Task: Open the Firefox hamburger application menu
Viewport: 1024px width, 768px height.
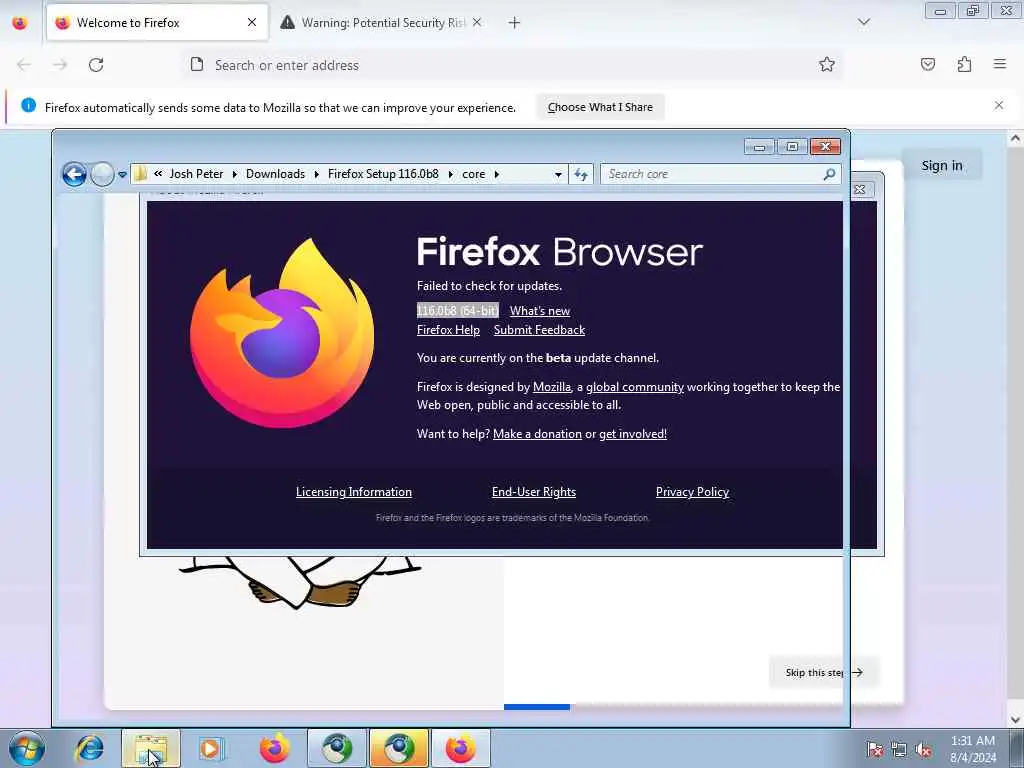Action: point(1000,64)
